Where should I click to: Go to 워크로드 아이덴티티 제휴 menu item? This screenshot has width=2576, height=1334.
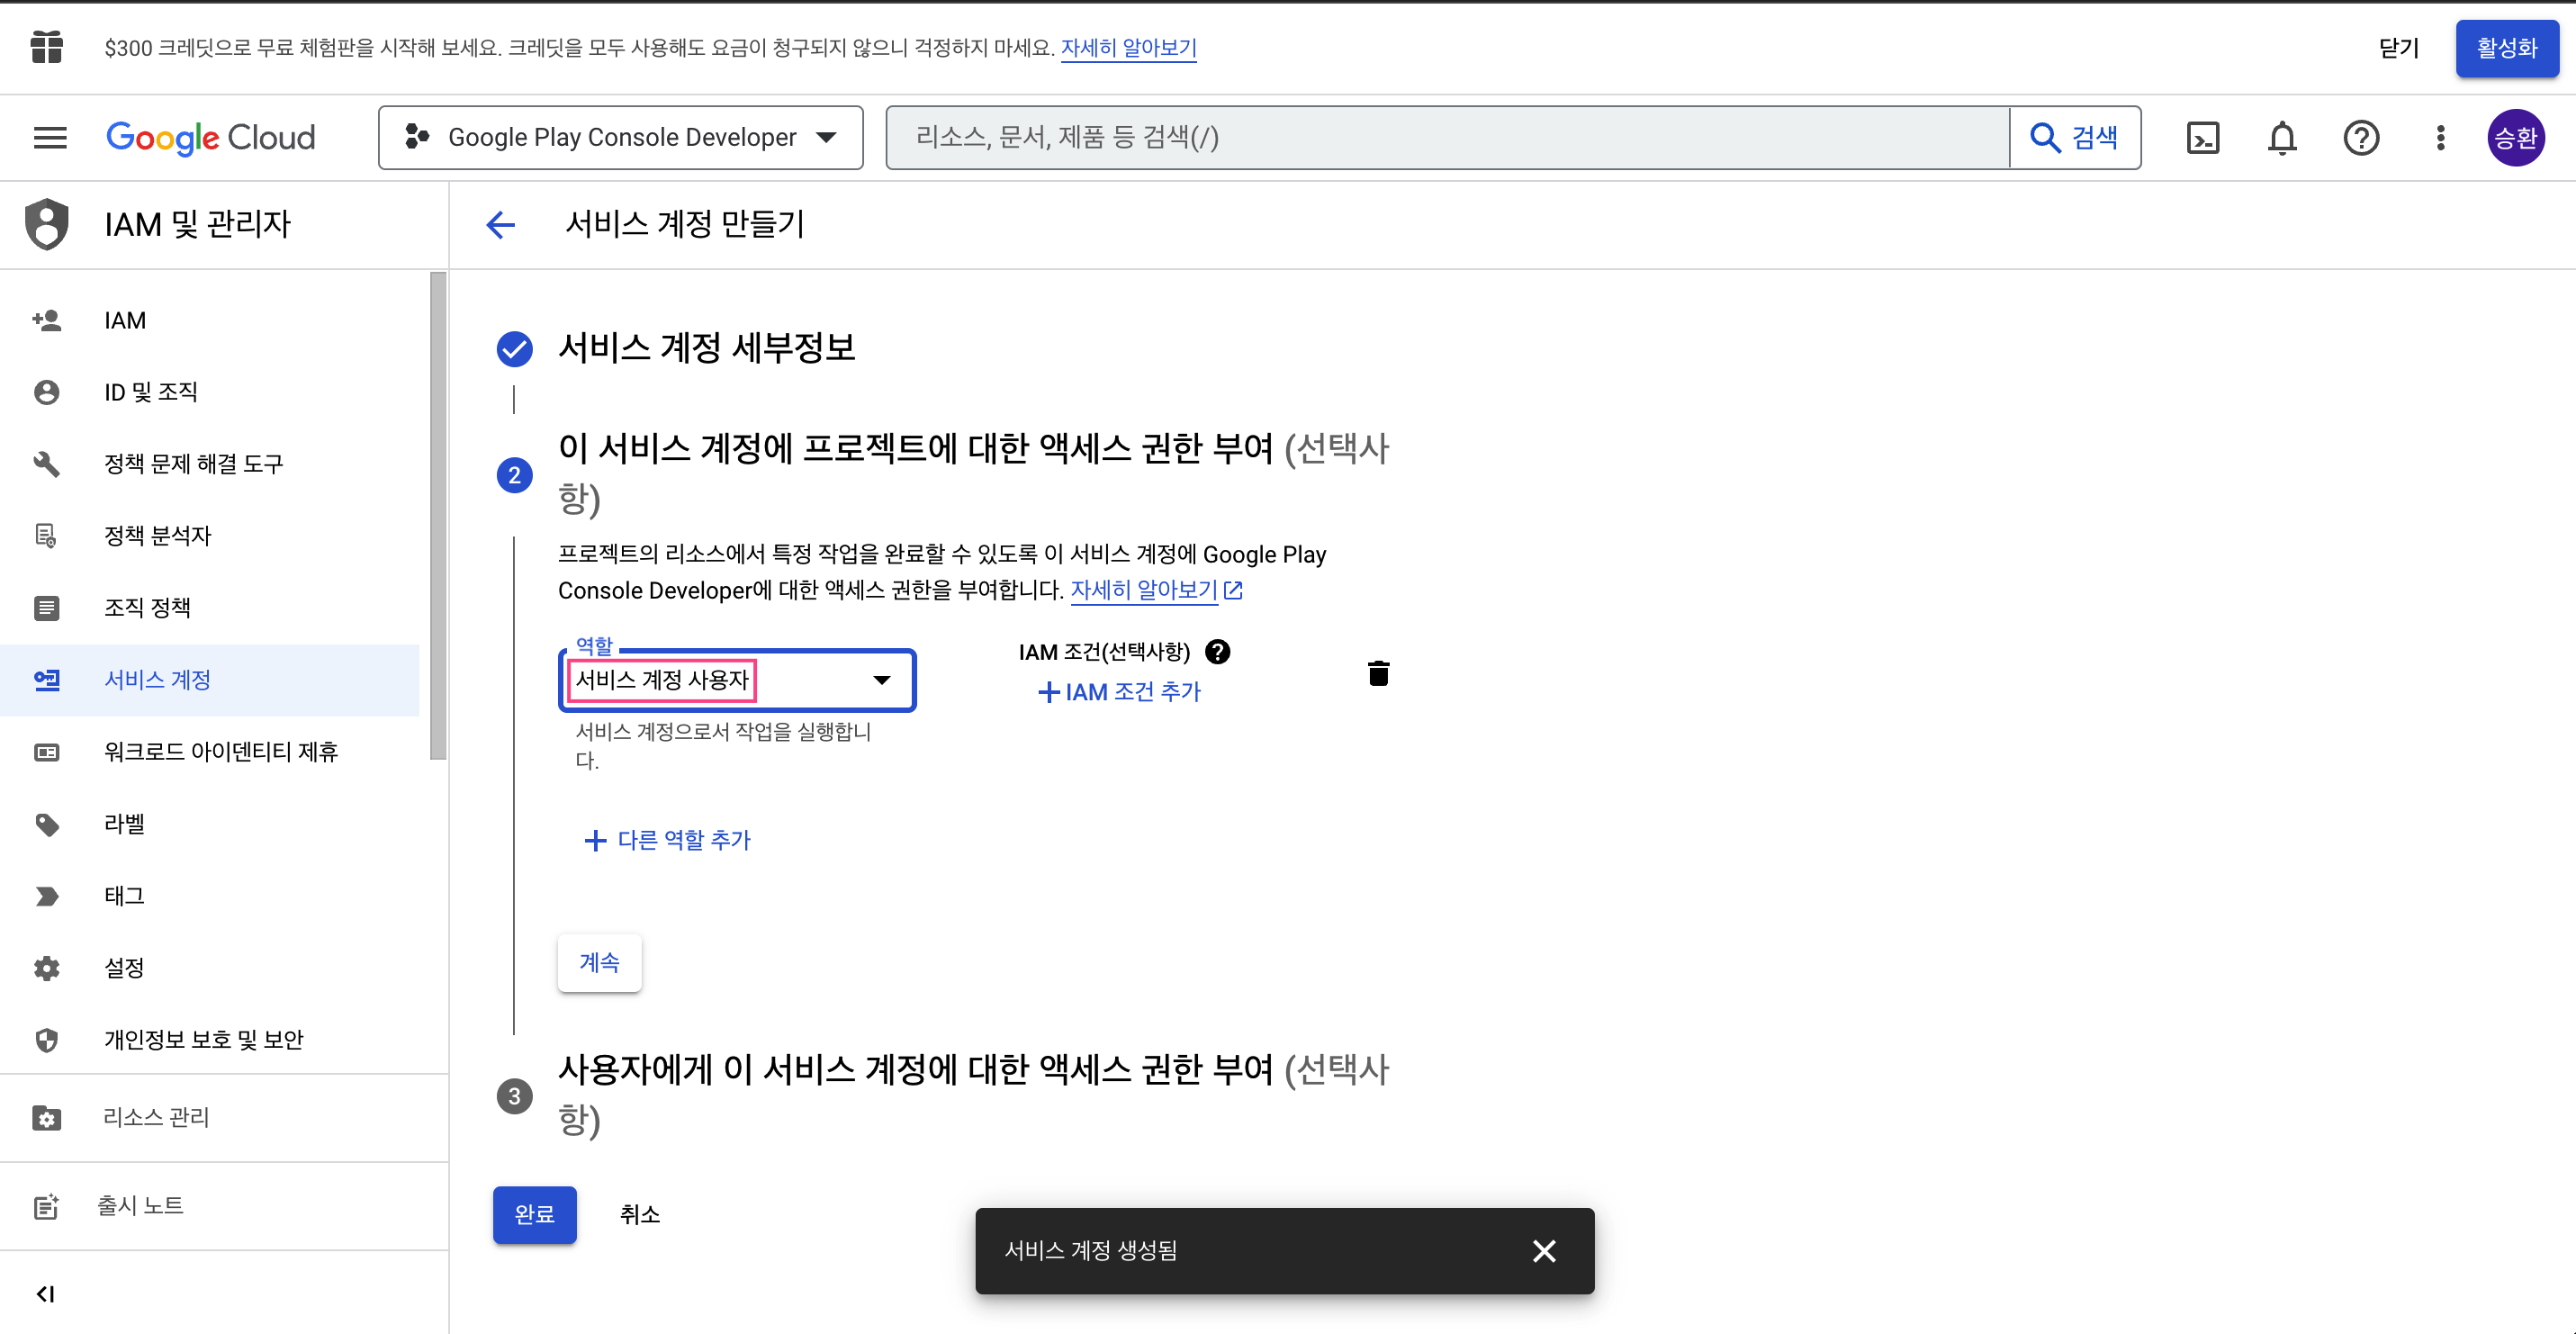tap(221, 751)
